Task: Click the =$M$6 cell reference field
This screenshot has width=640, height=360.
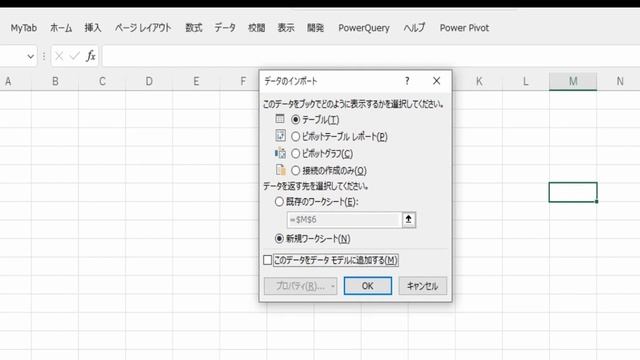Action: pos(344,220)
